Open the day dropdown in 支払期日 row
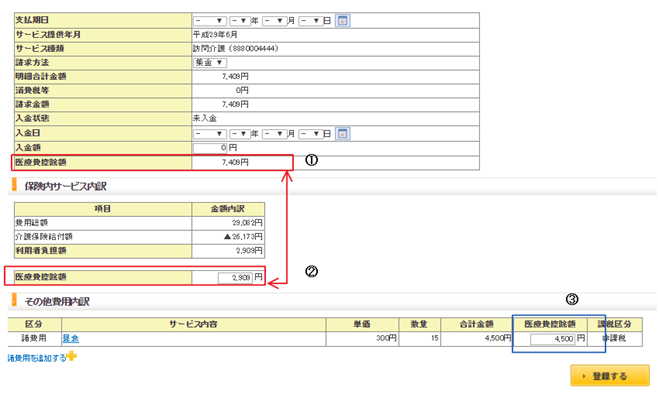 pos(311,21)
